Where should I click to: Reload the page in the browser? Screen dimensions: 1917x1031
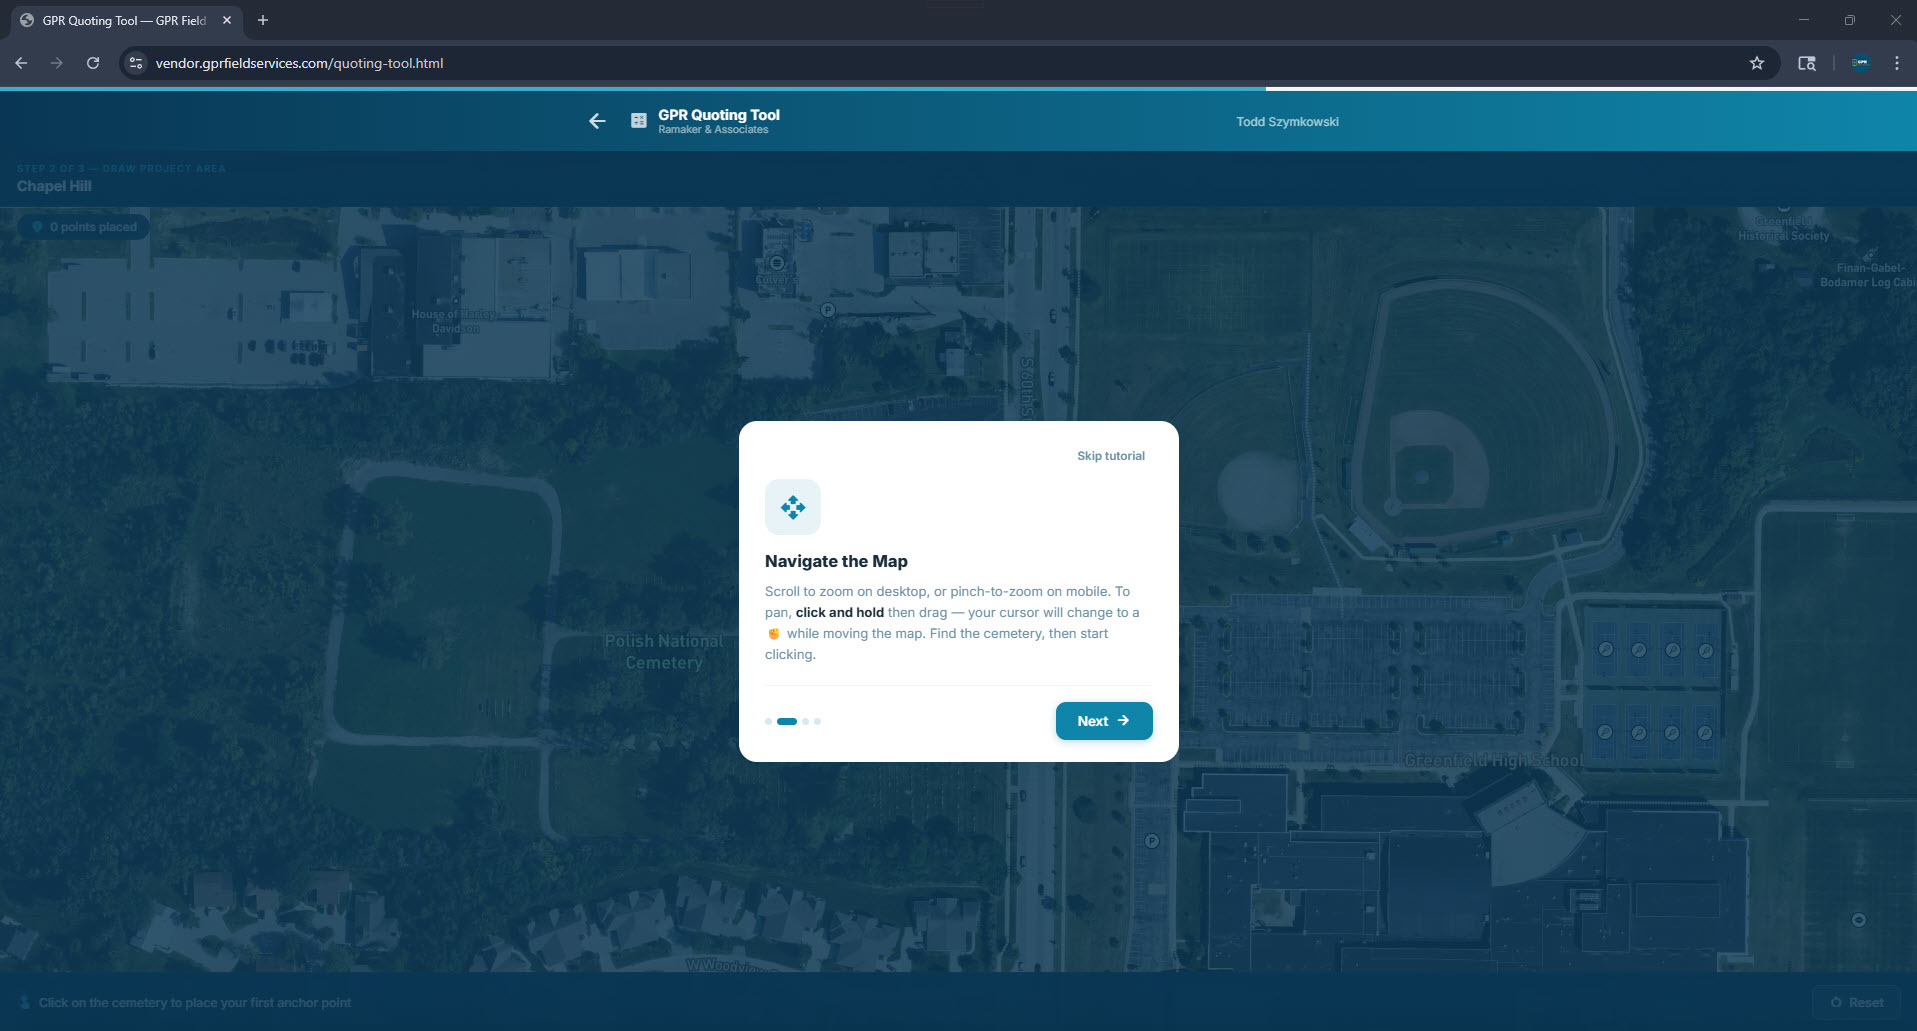click(x=93, y=63)
